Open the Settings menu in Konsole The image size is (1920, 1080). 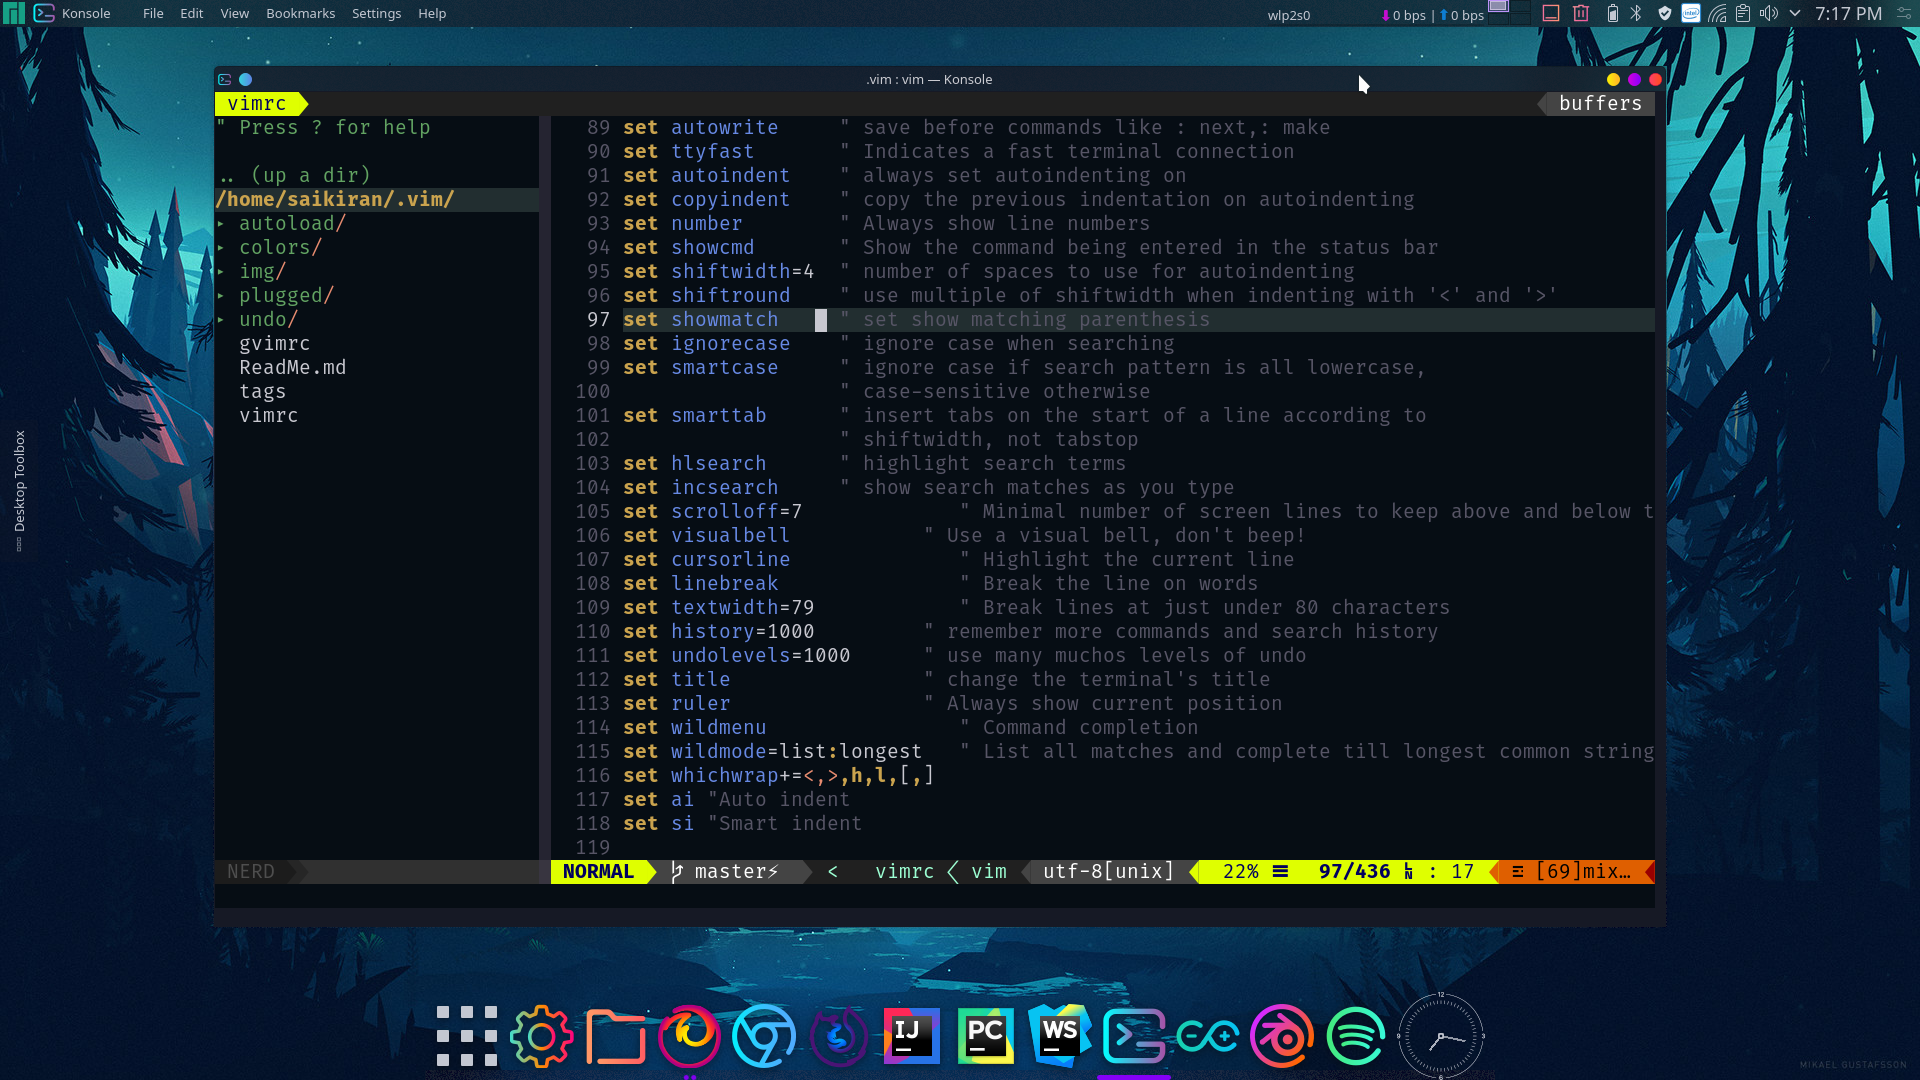tap(376, 13)
